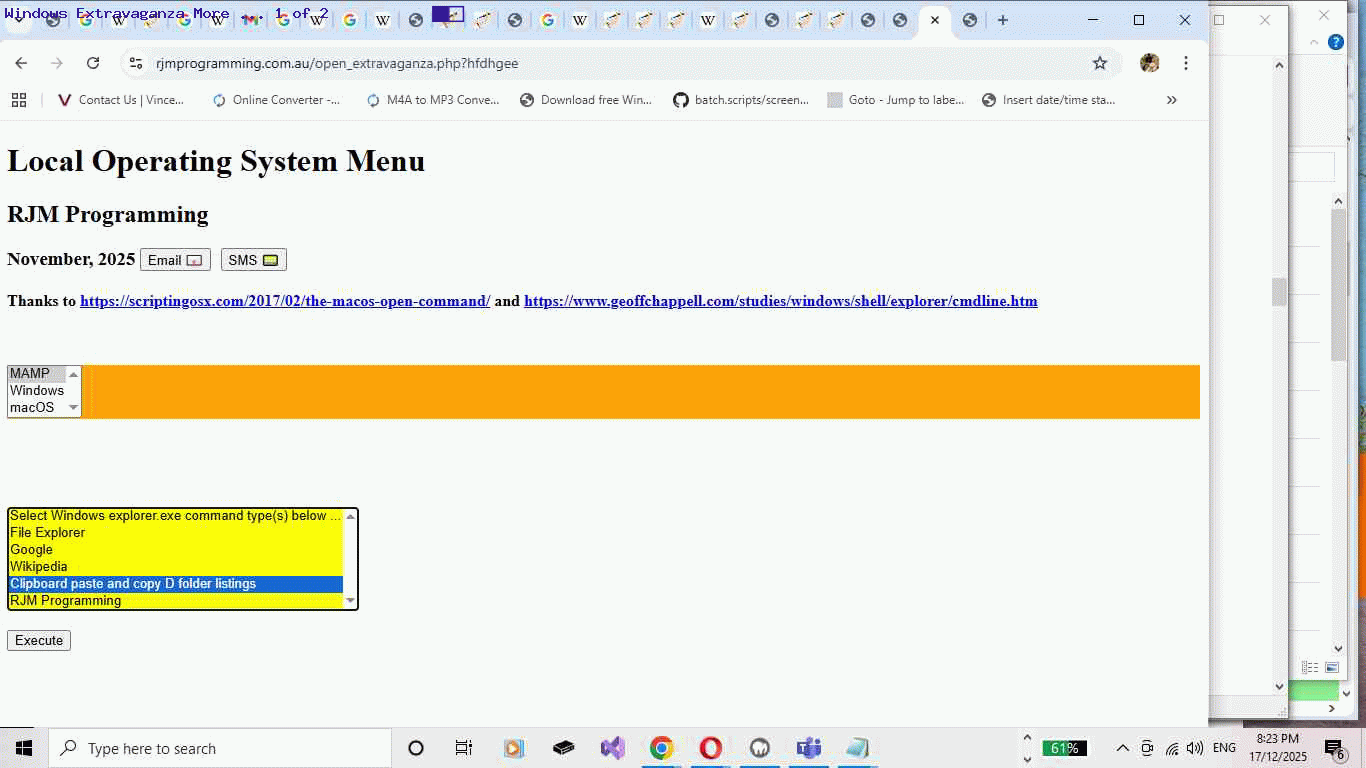Open the scriptingosx.com open-command link
Viewport: 1366px width, 768px height.
pyautogui.click(x=284, y=300)
